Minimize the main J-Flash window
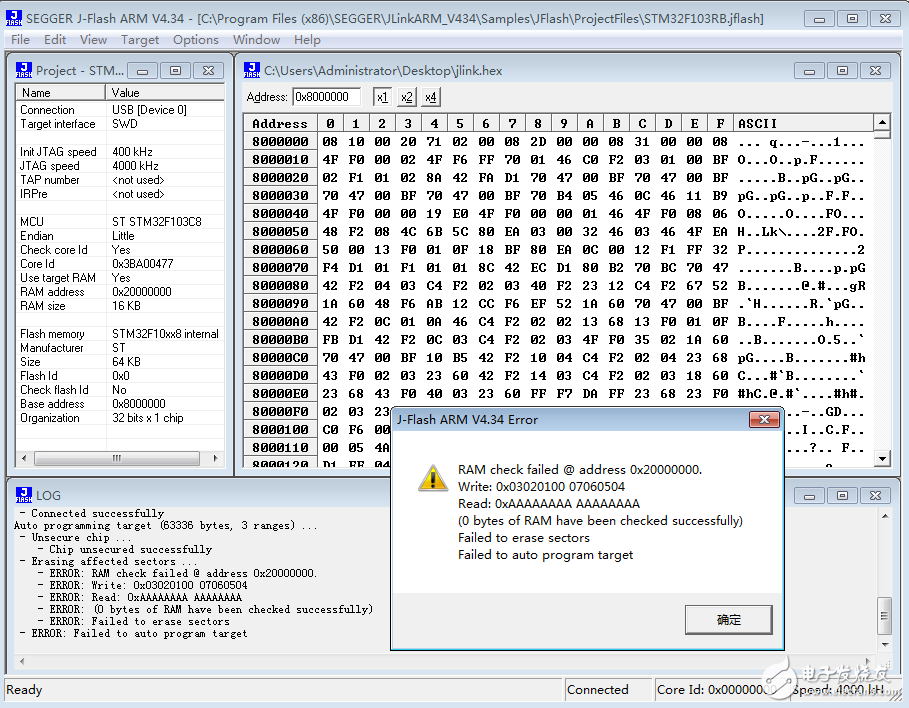Screen dimensions: 909x708 (819, 19)
